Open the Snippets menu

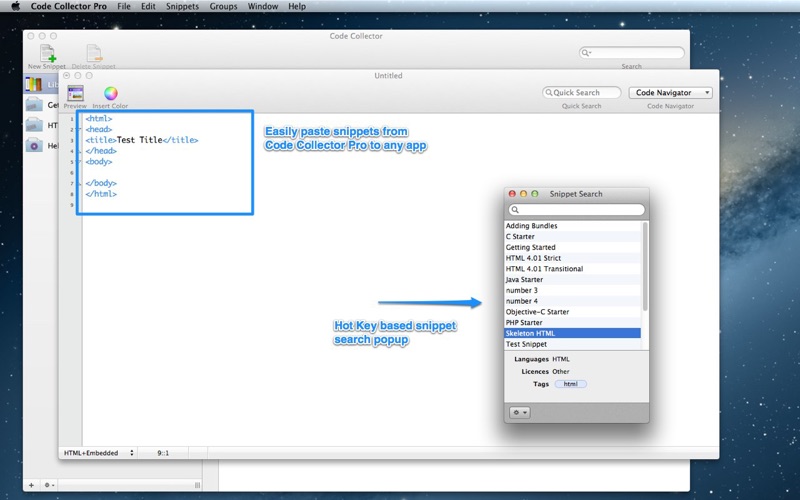(183, 6)
